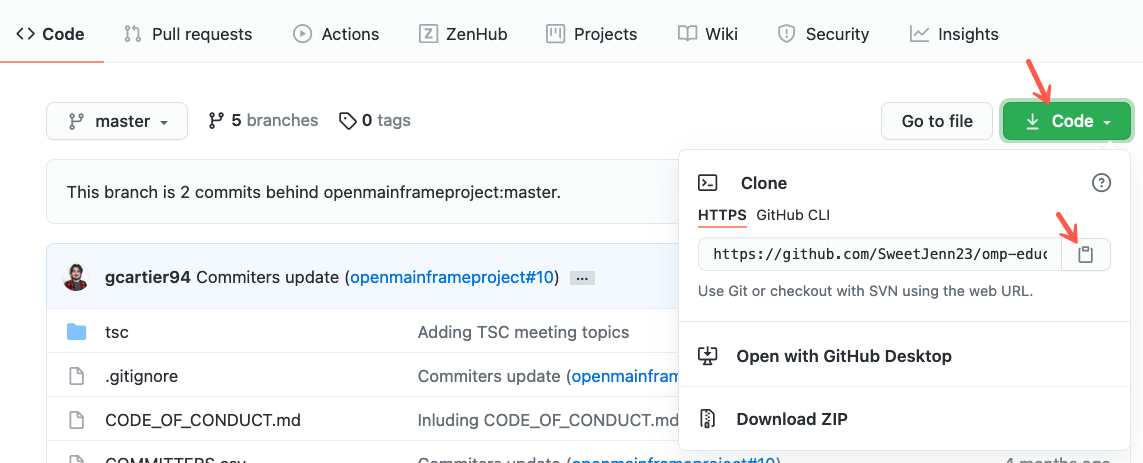This screenshot has width=1143, height=463.
Task: Switch to the Actions tab
Action: pos(336,34)
